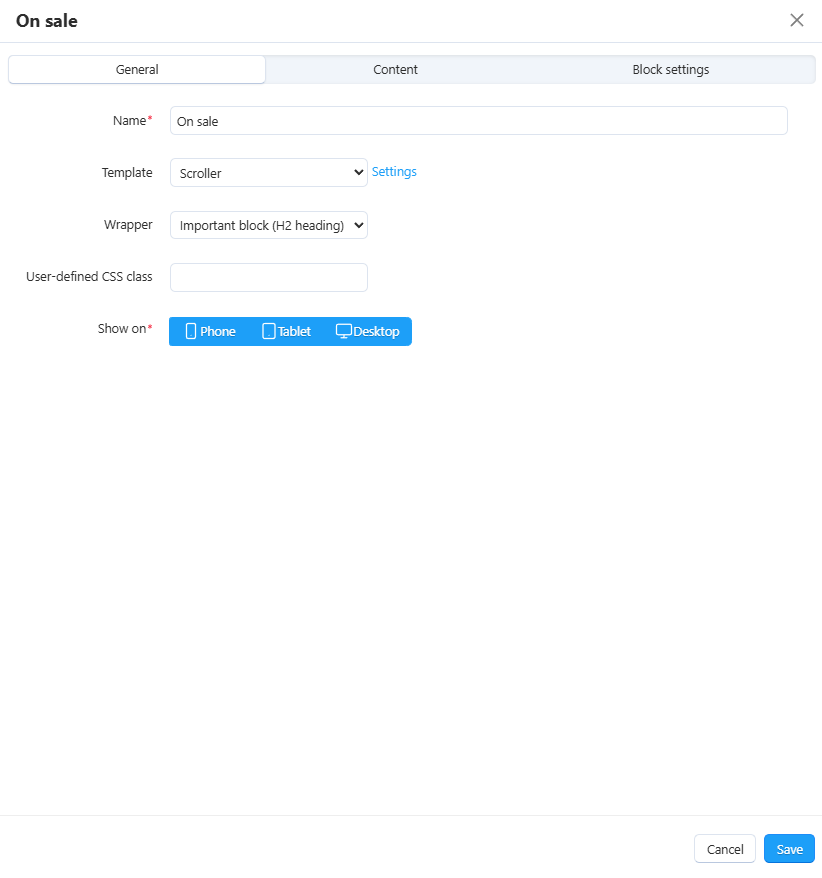Open the Block settings tab

[670, 69]
